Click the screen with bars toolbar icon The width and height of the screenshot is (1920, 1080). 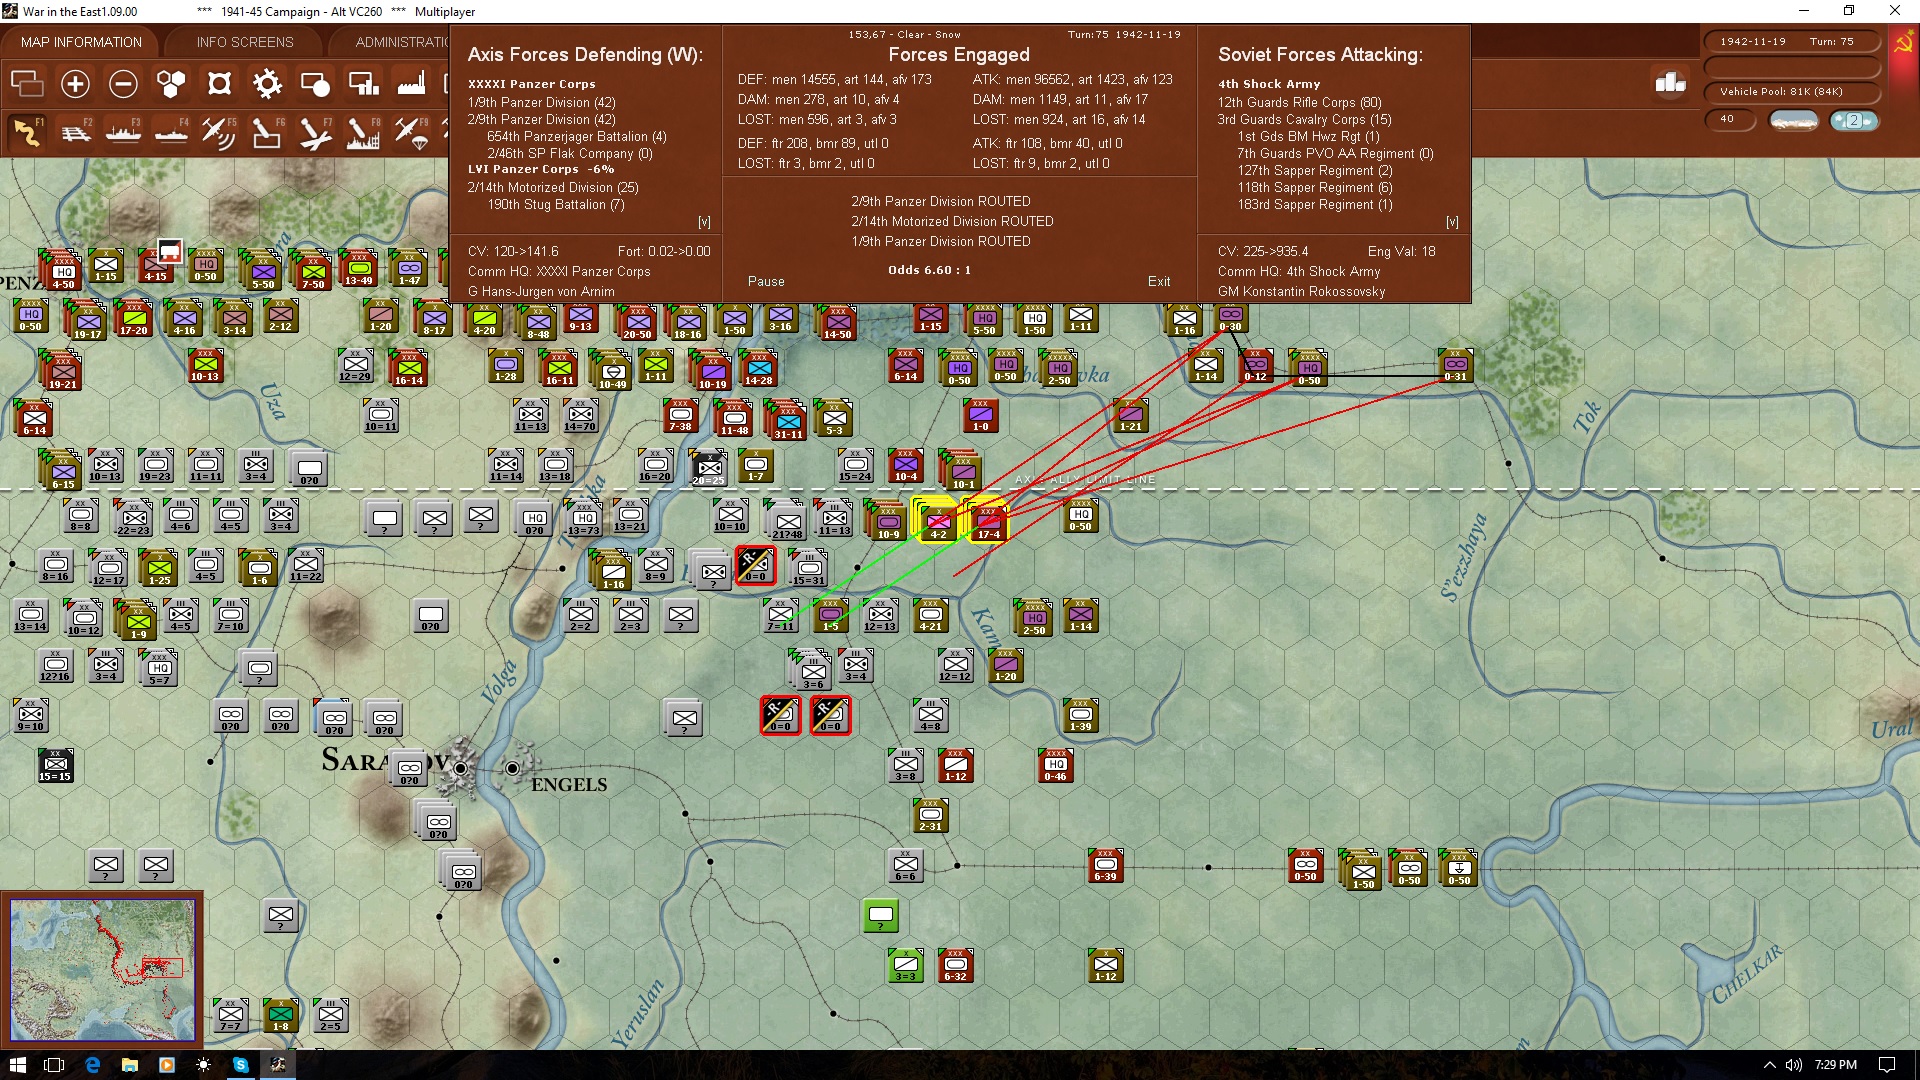(x=363, y=84)
